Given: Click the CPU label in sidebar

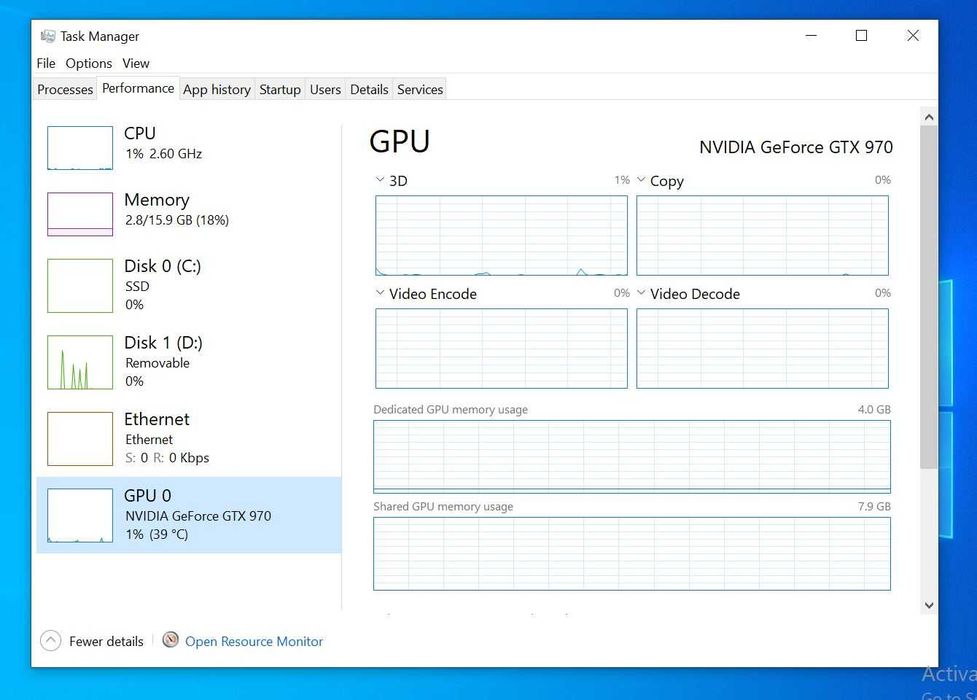Looking at the screenshot, I should (140, 133).
